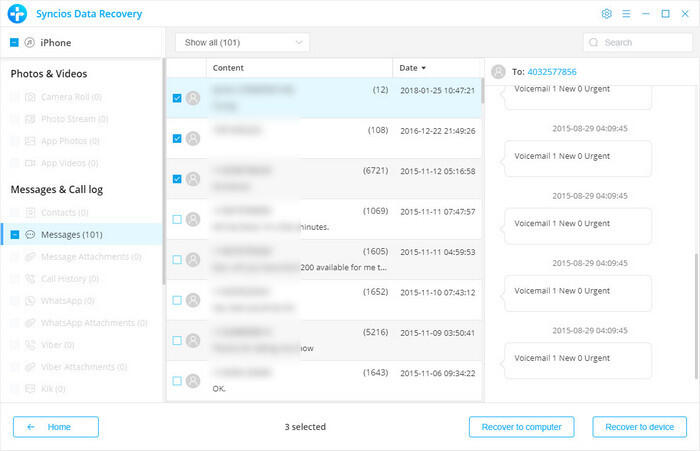Click the search magnifier icon

point(594,43)
